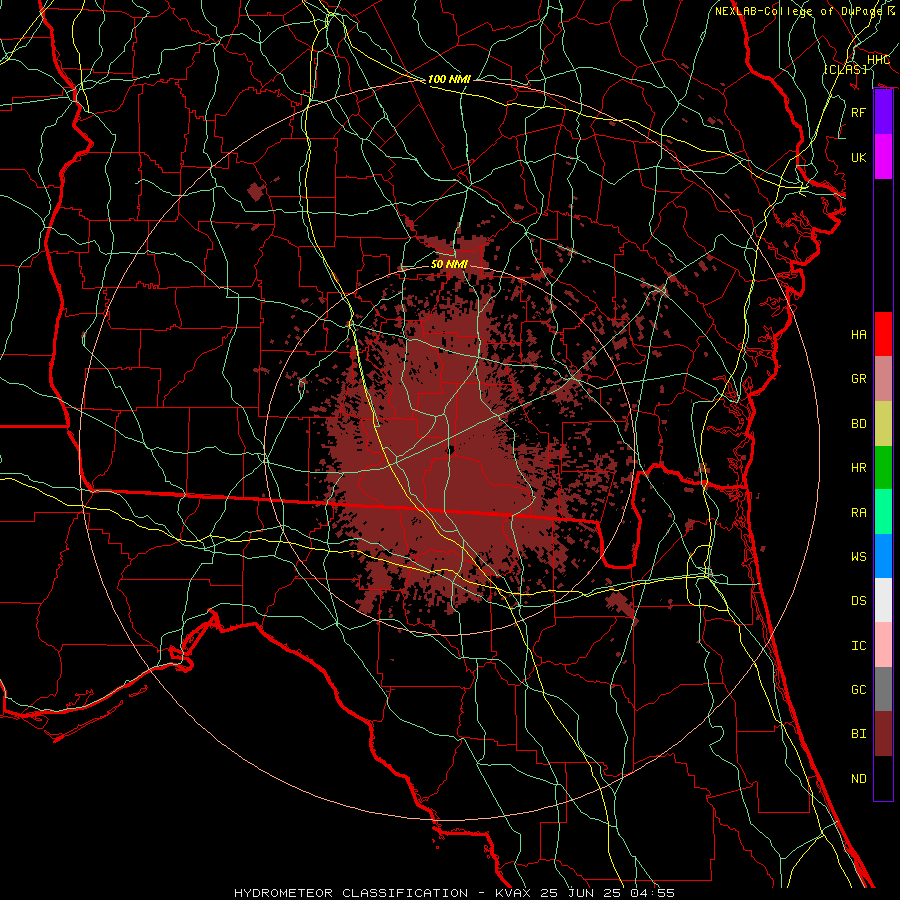Click the RA light green legend swatch
The height and width of the screenshot is (900, 900).
883,512
